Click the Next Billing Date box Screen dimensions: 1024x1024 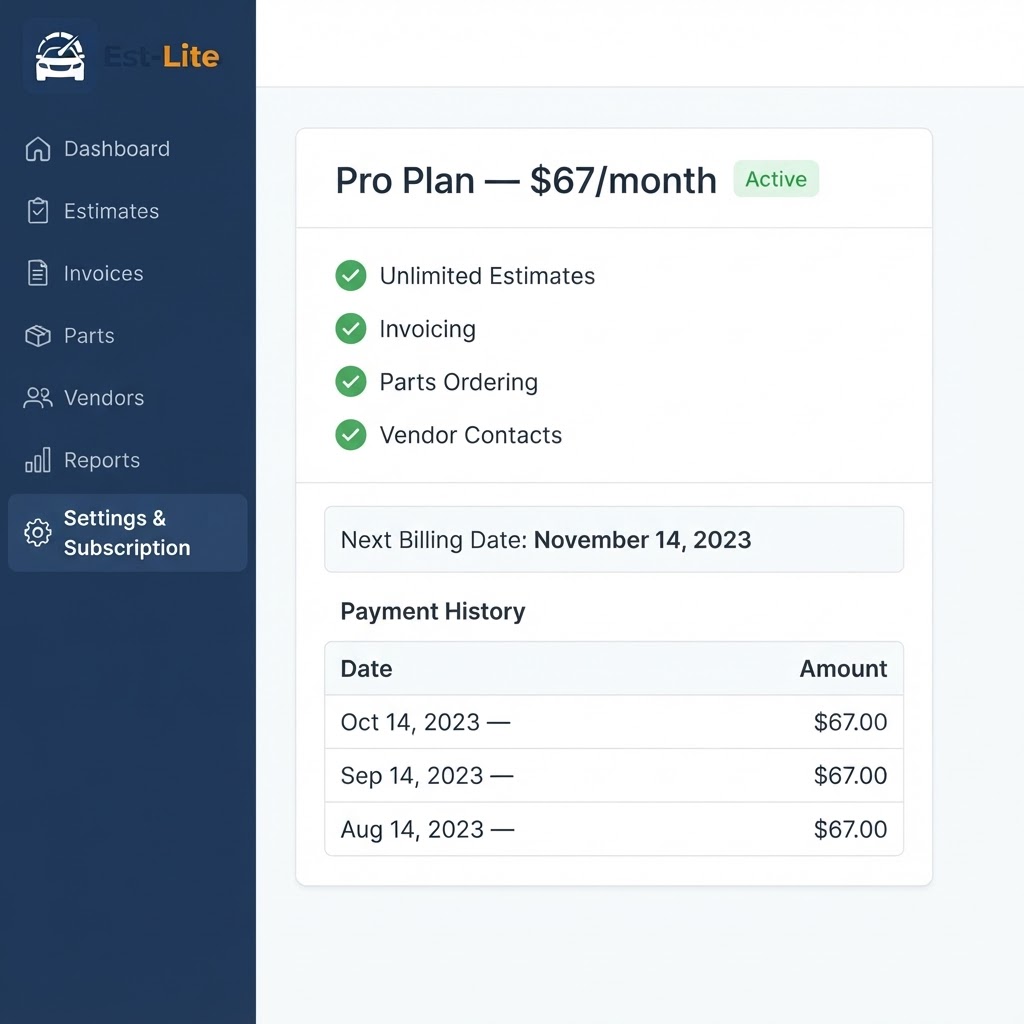(614, 539)
